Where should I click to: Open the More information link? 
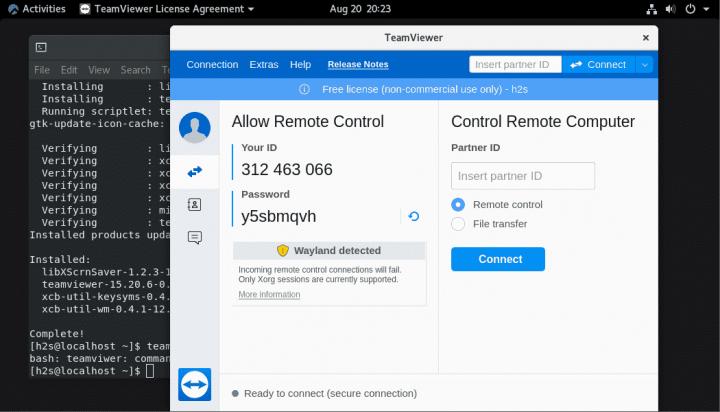click(269, 295)
